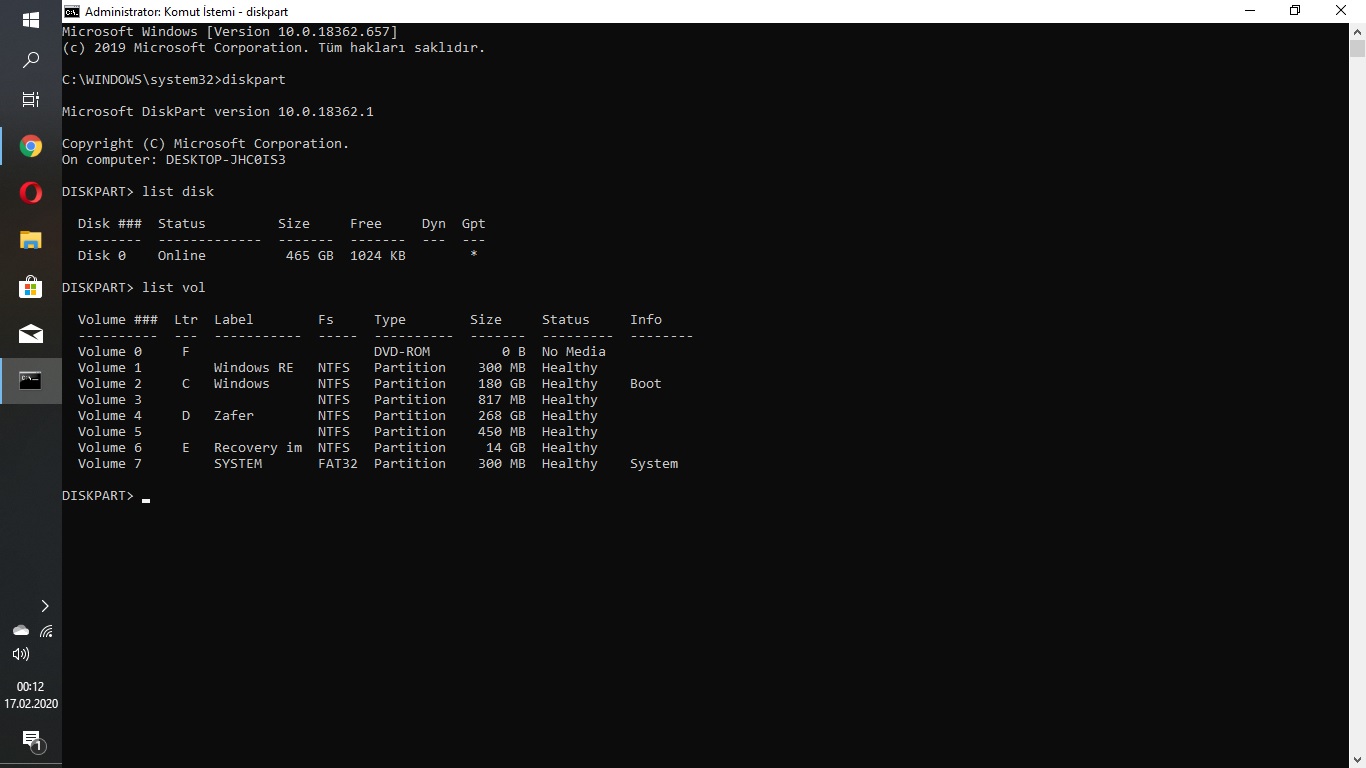Screen dimensions: 1366x768
Task: Click the '14 GB' size value
Action: [506, 447]
